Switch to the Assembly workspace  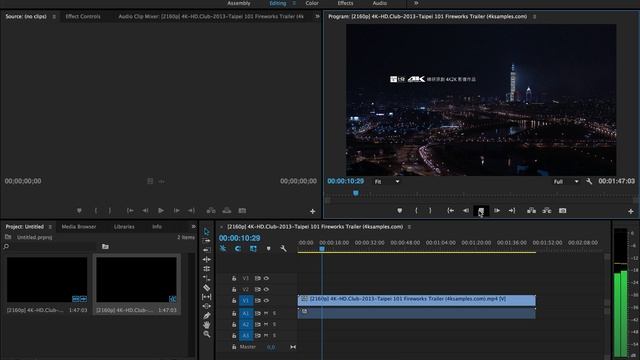(x=239, y=3)
